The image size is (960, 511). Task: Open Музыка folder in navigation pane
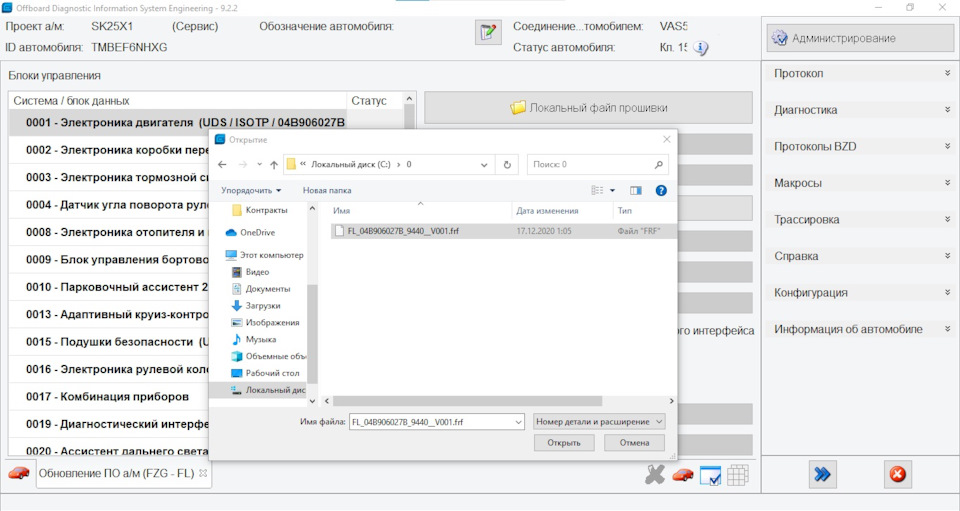[x=253, y=339]
